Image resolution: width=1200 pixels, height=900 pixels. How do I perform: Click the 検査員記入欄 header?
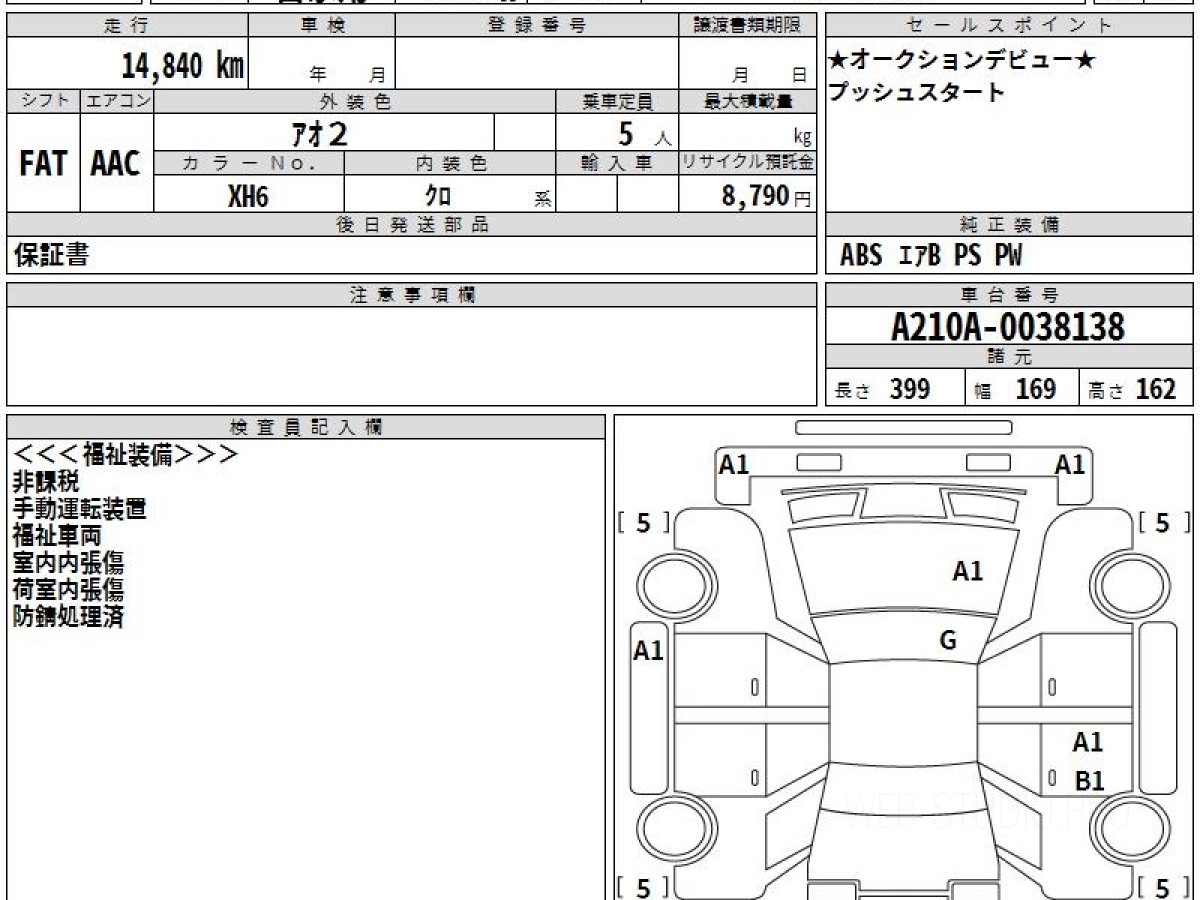(306, 427)
